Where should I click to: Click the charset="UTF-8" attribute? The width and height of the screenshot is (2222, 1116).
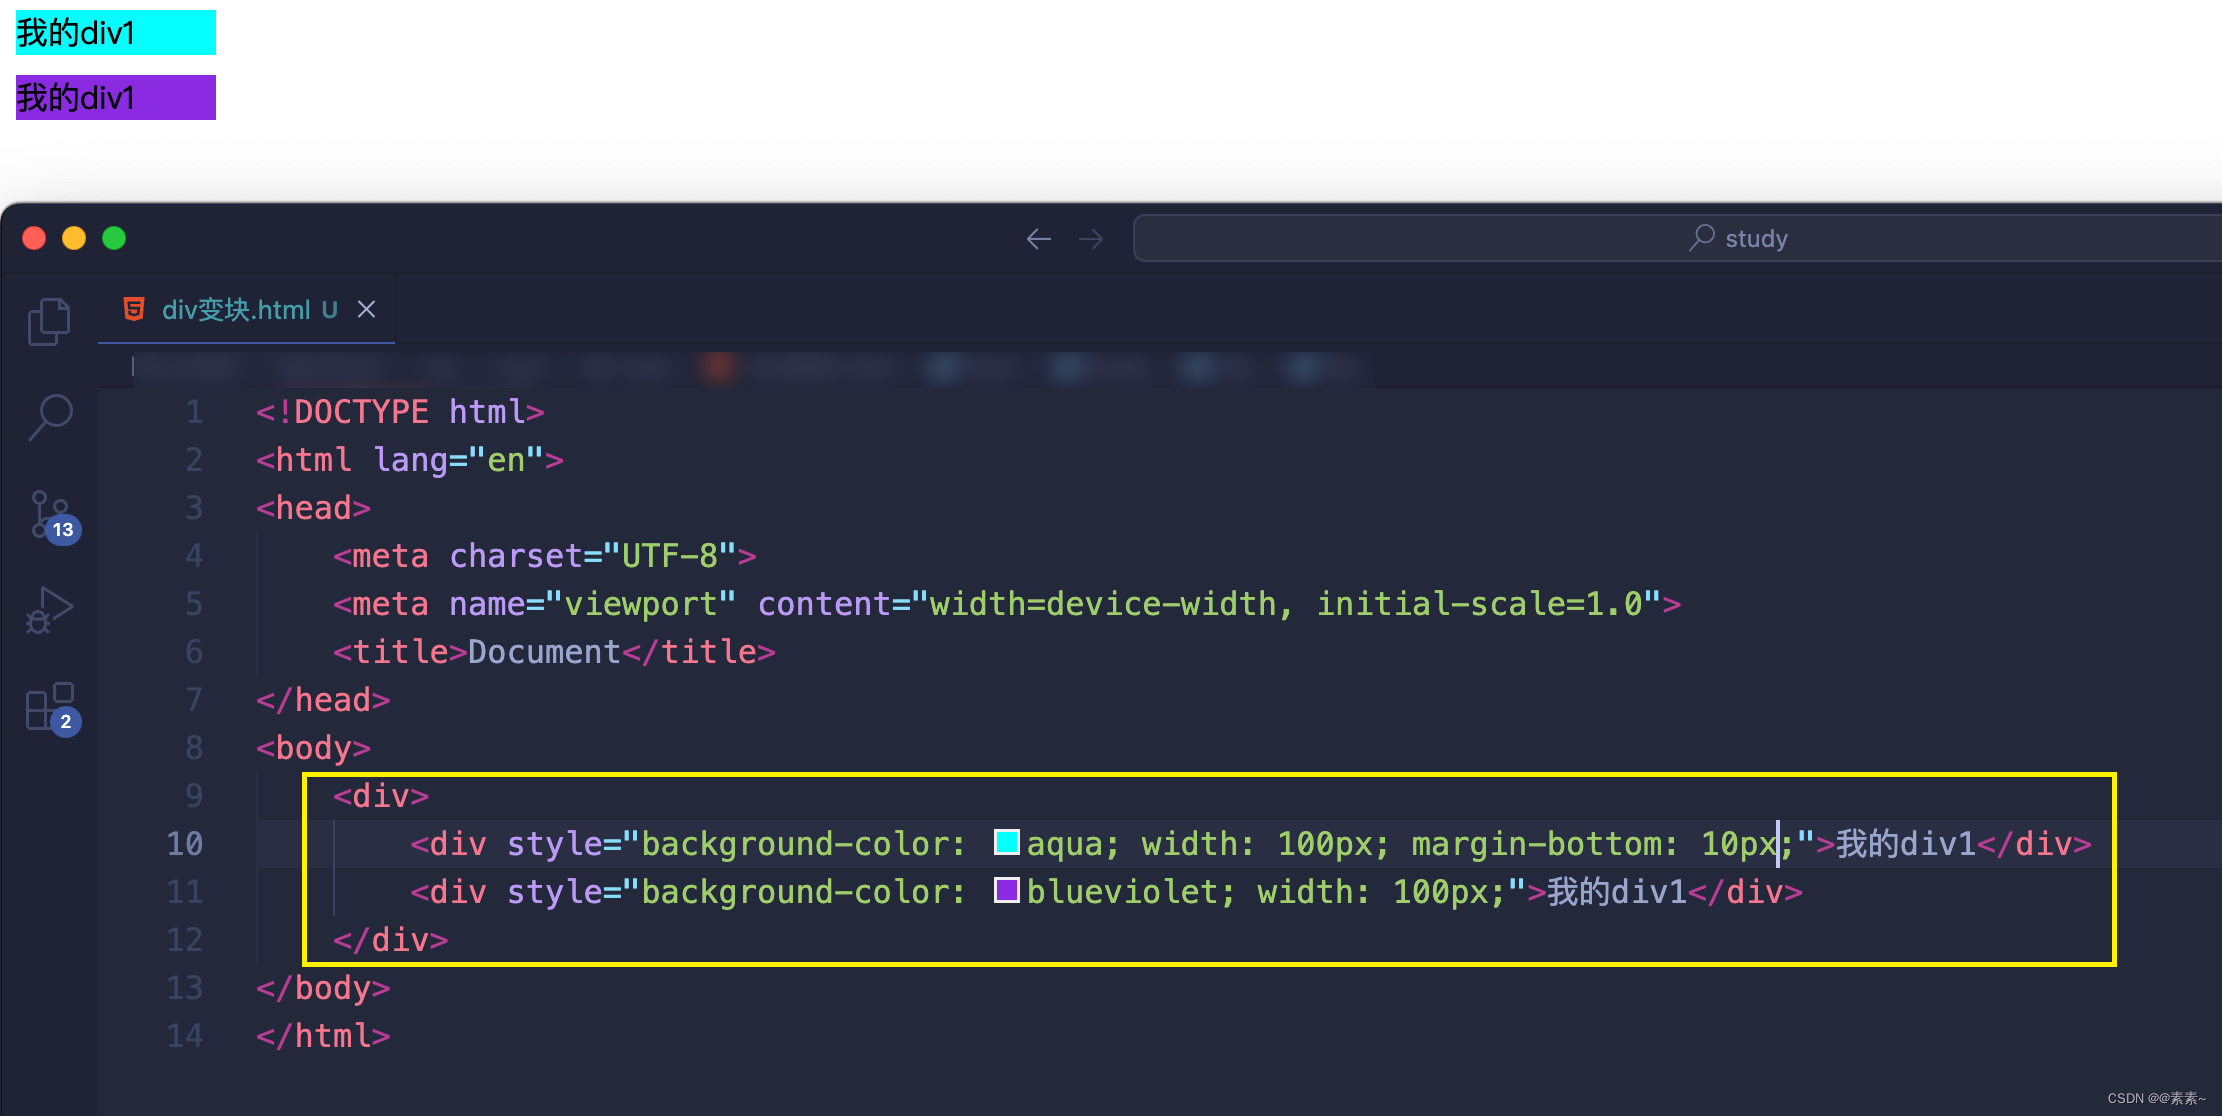point(593,556)
